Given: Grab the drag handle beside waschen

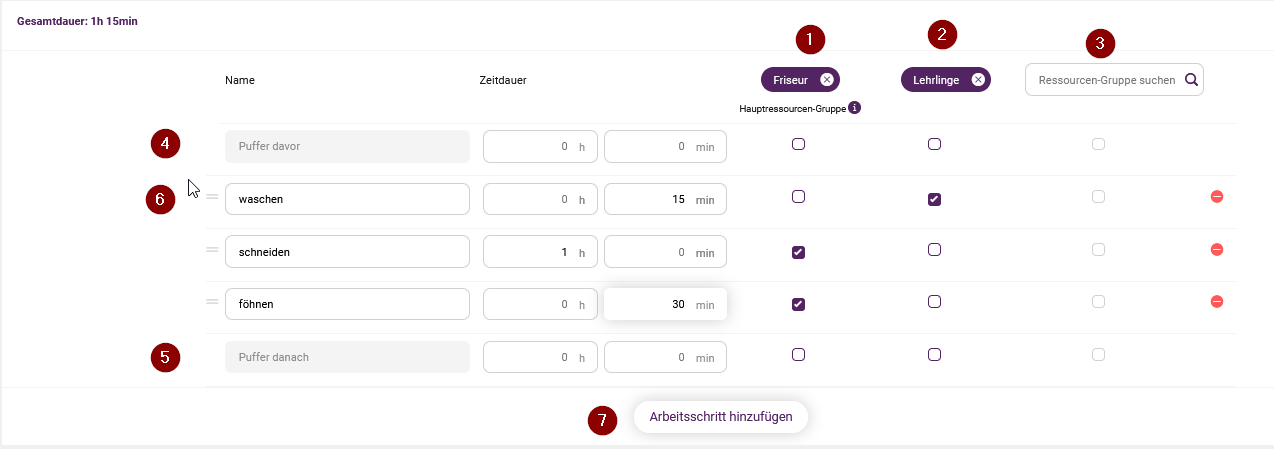Looking at the screenshot, I should (x=212, y=197).
